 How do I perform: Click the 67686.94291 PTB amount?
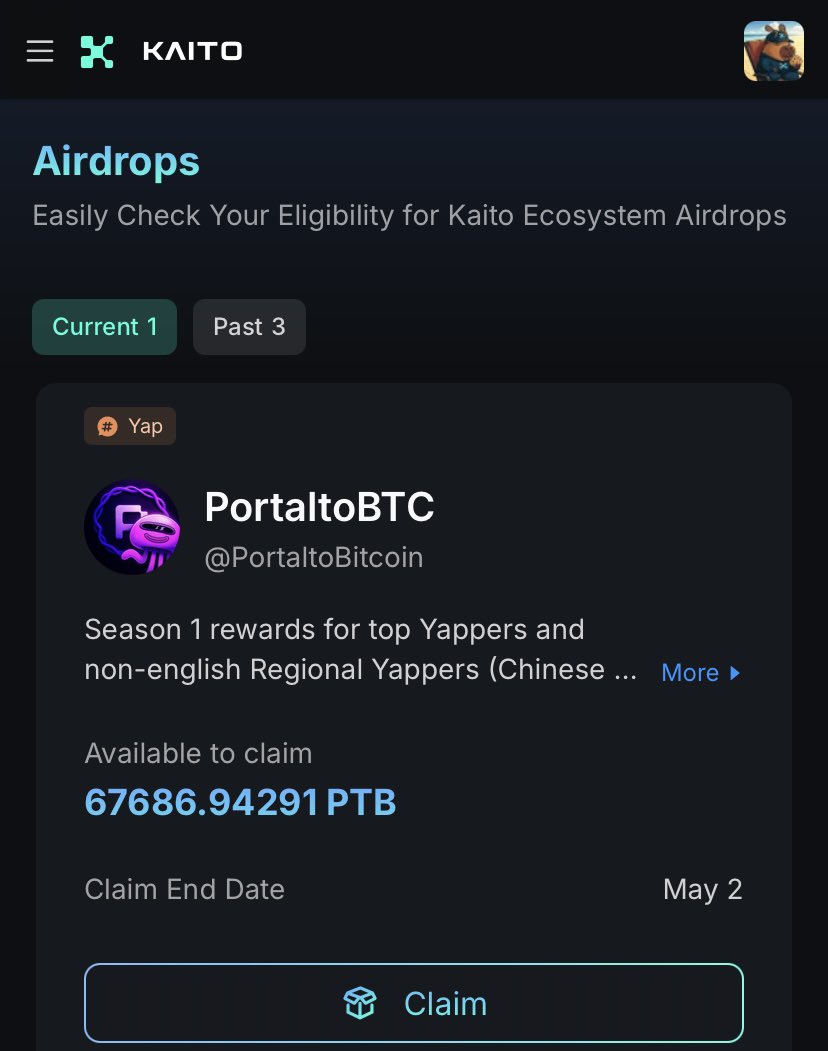(241, 802)
